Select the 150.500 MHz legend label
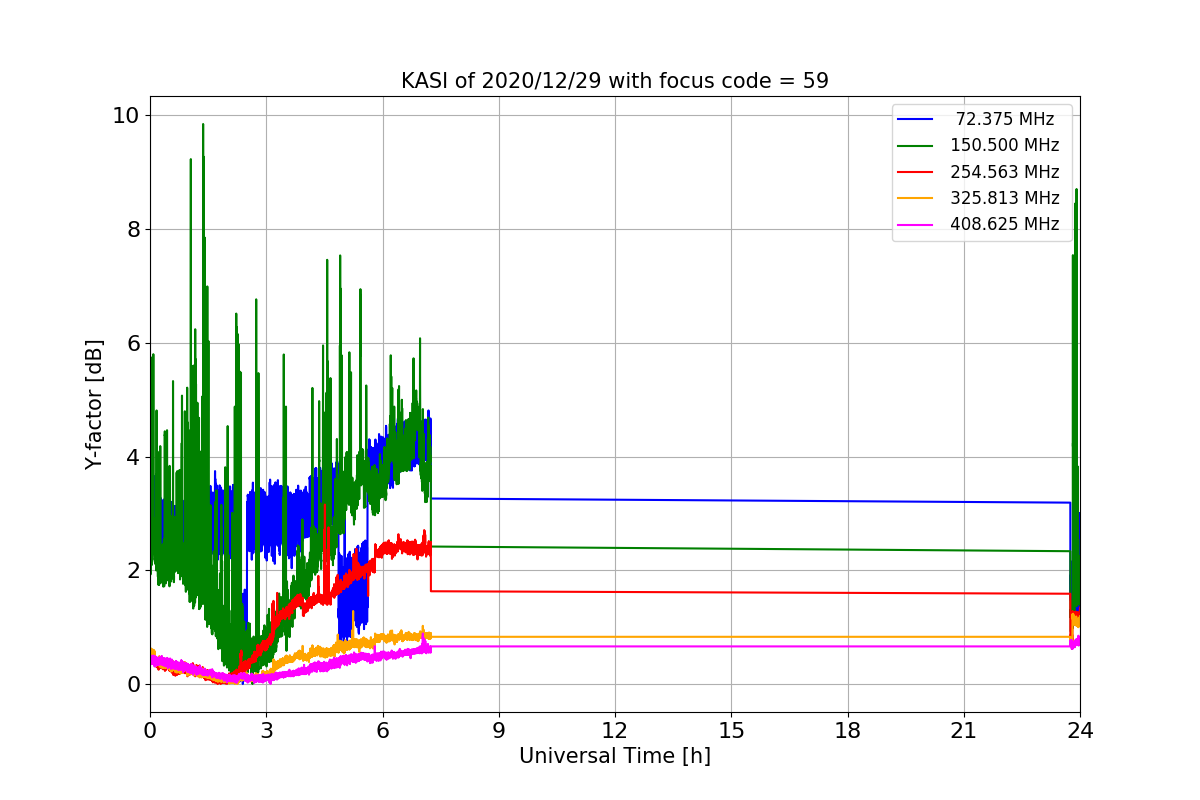This screenshot has width=1200, height=800. tap(1005, 145)
